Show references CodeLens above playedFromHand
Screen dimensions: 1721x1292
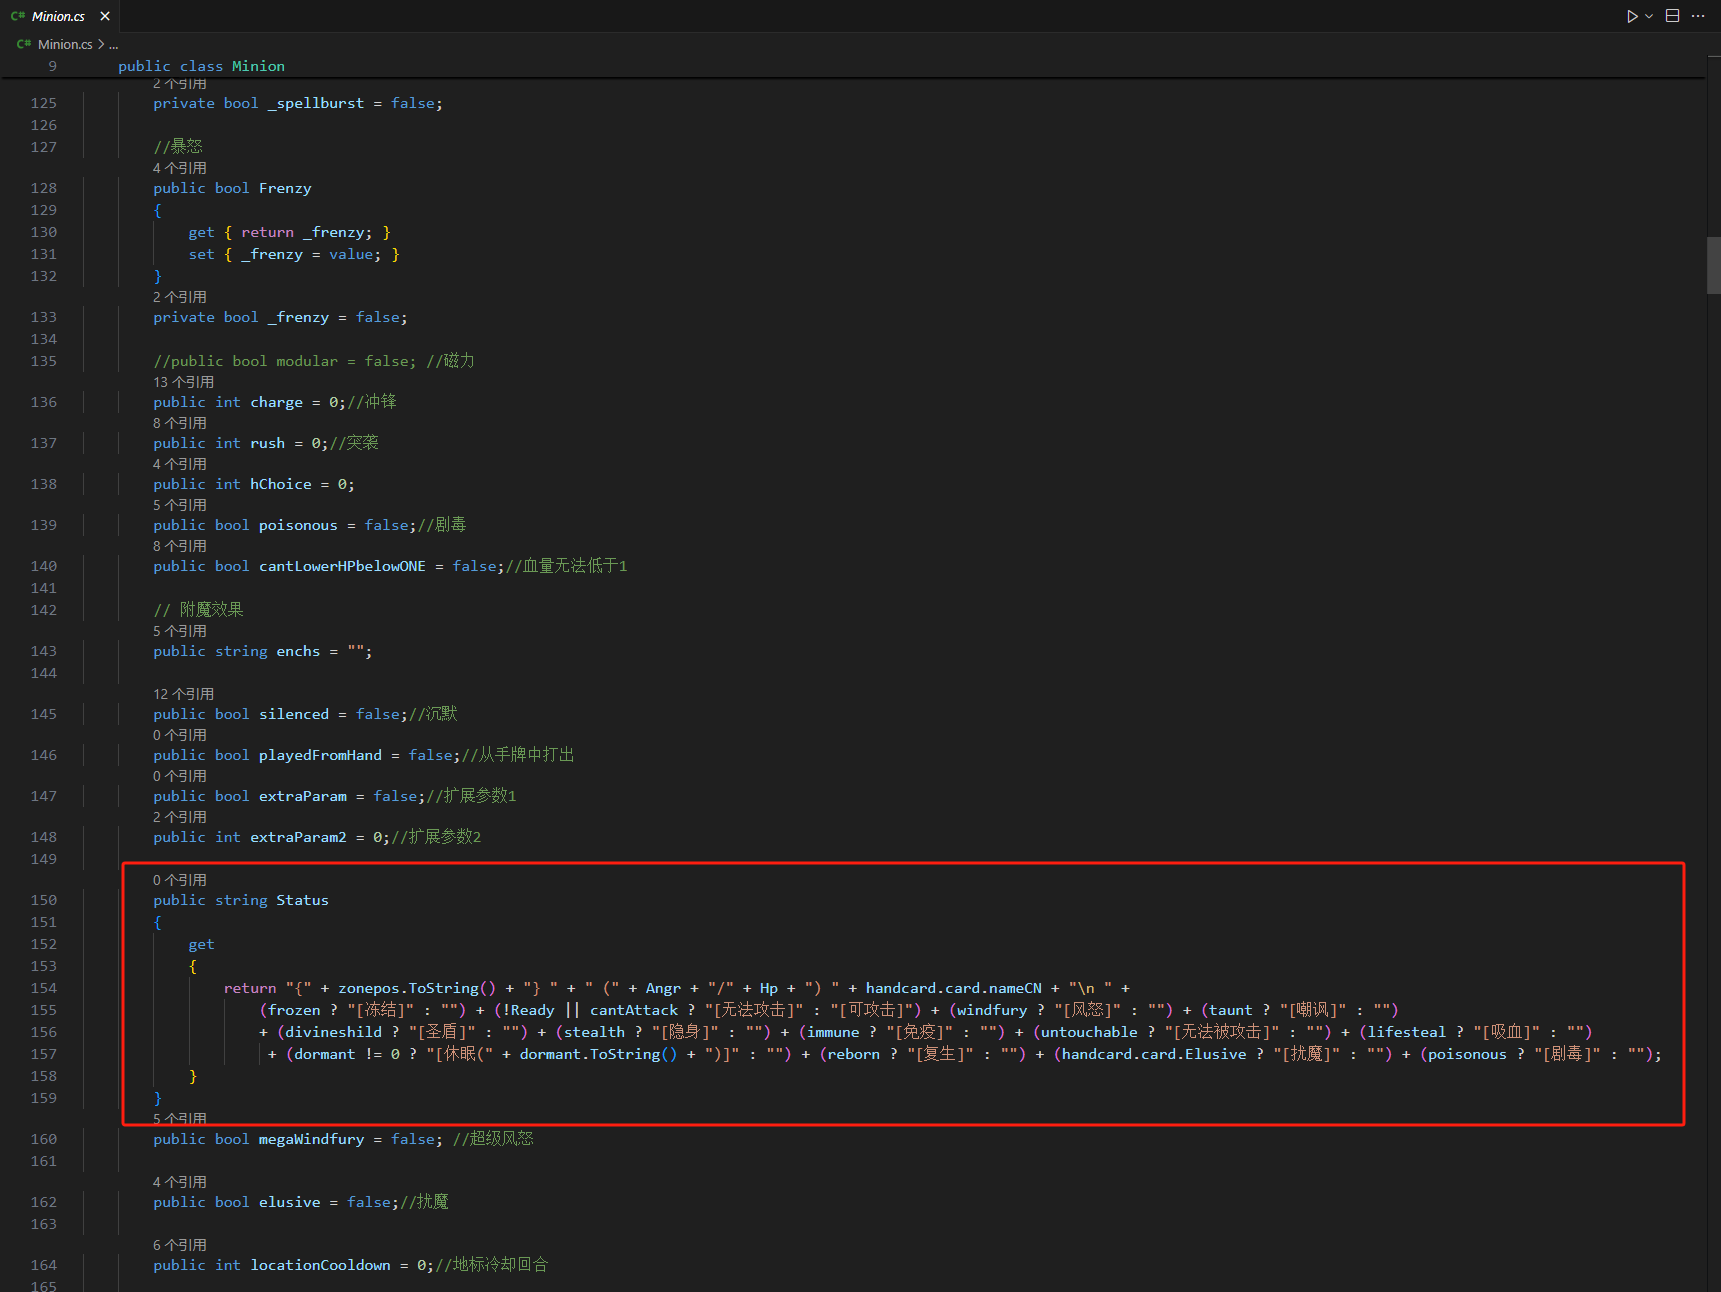[x=180, y=735]
